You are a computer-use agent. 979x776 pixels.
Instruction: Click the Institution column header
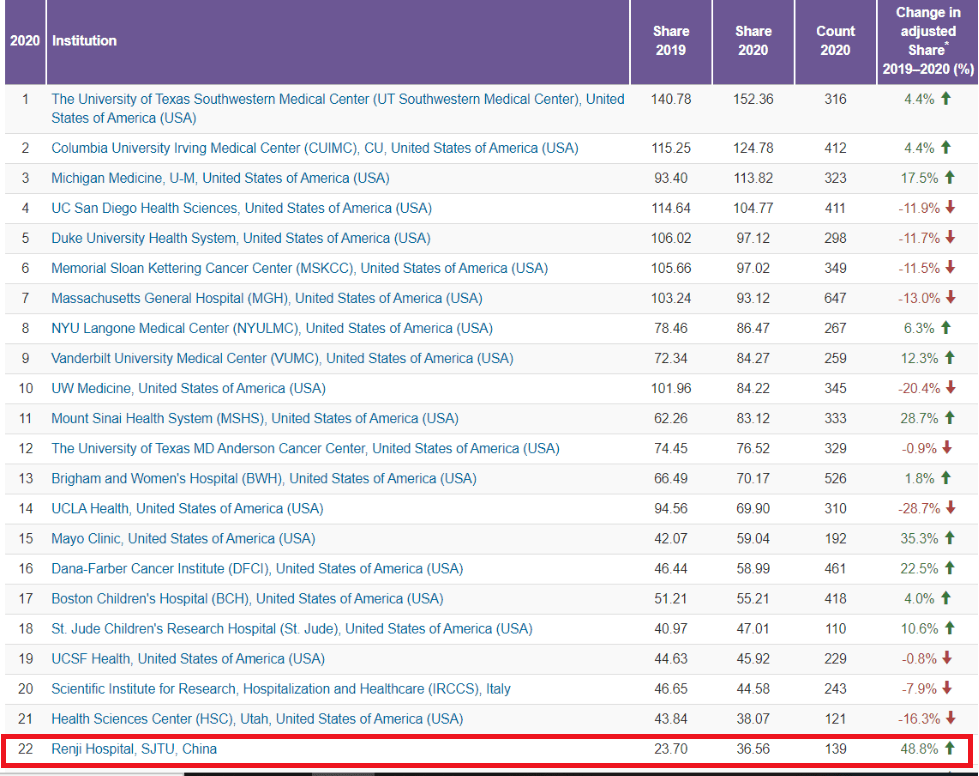[x=84, y=41]
